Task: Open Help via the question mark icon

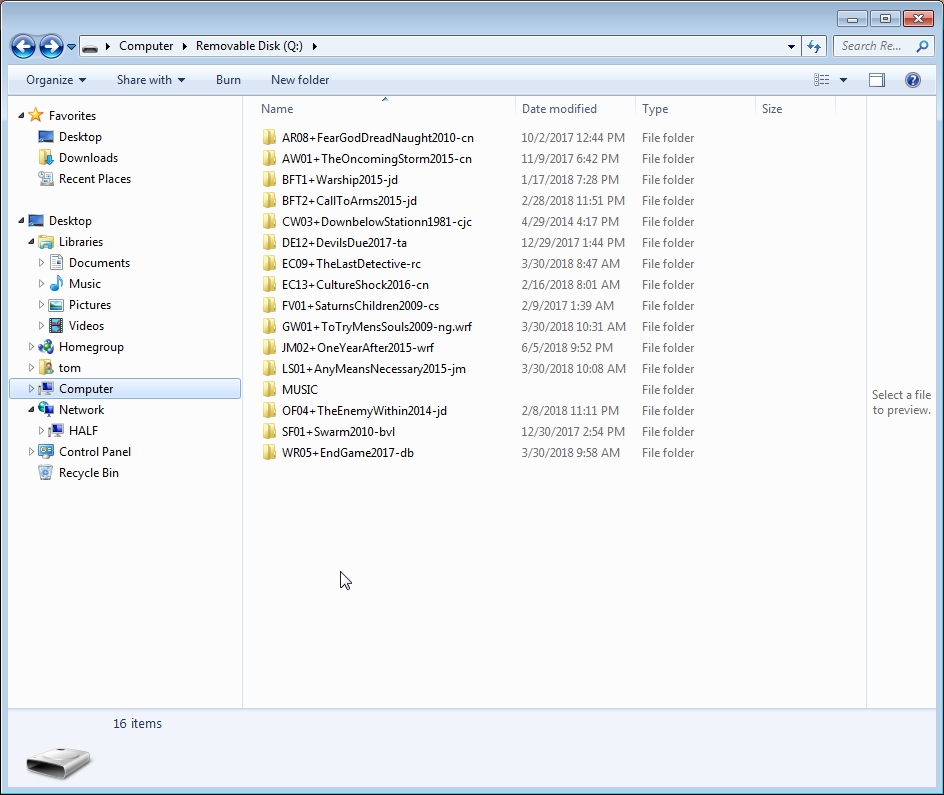Action: click(x=913, y=80)
